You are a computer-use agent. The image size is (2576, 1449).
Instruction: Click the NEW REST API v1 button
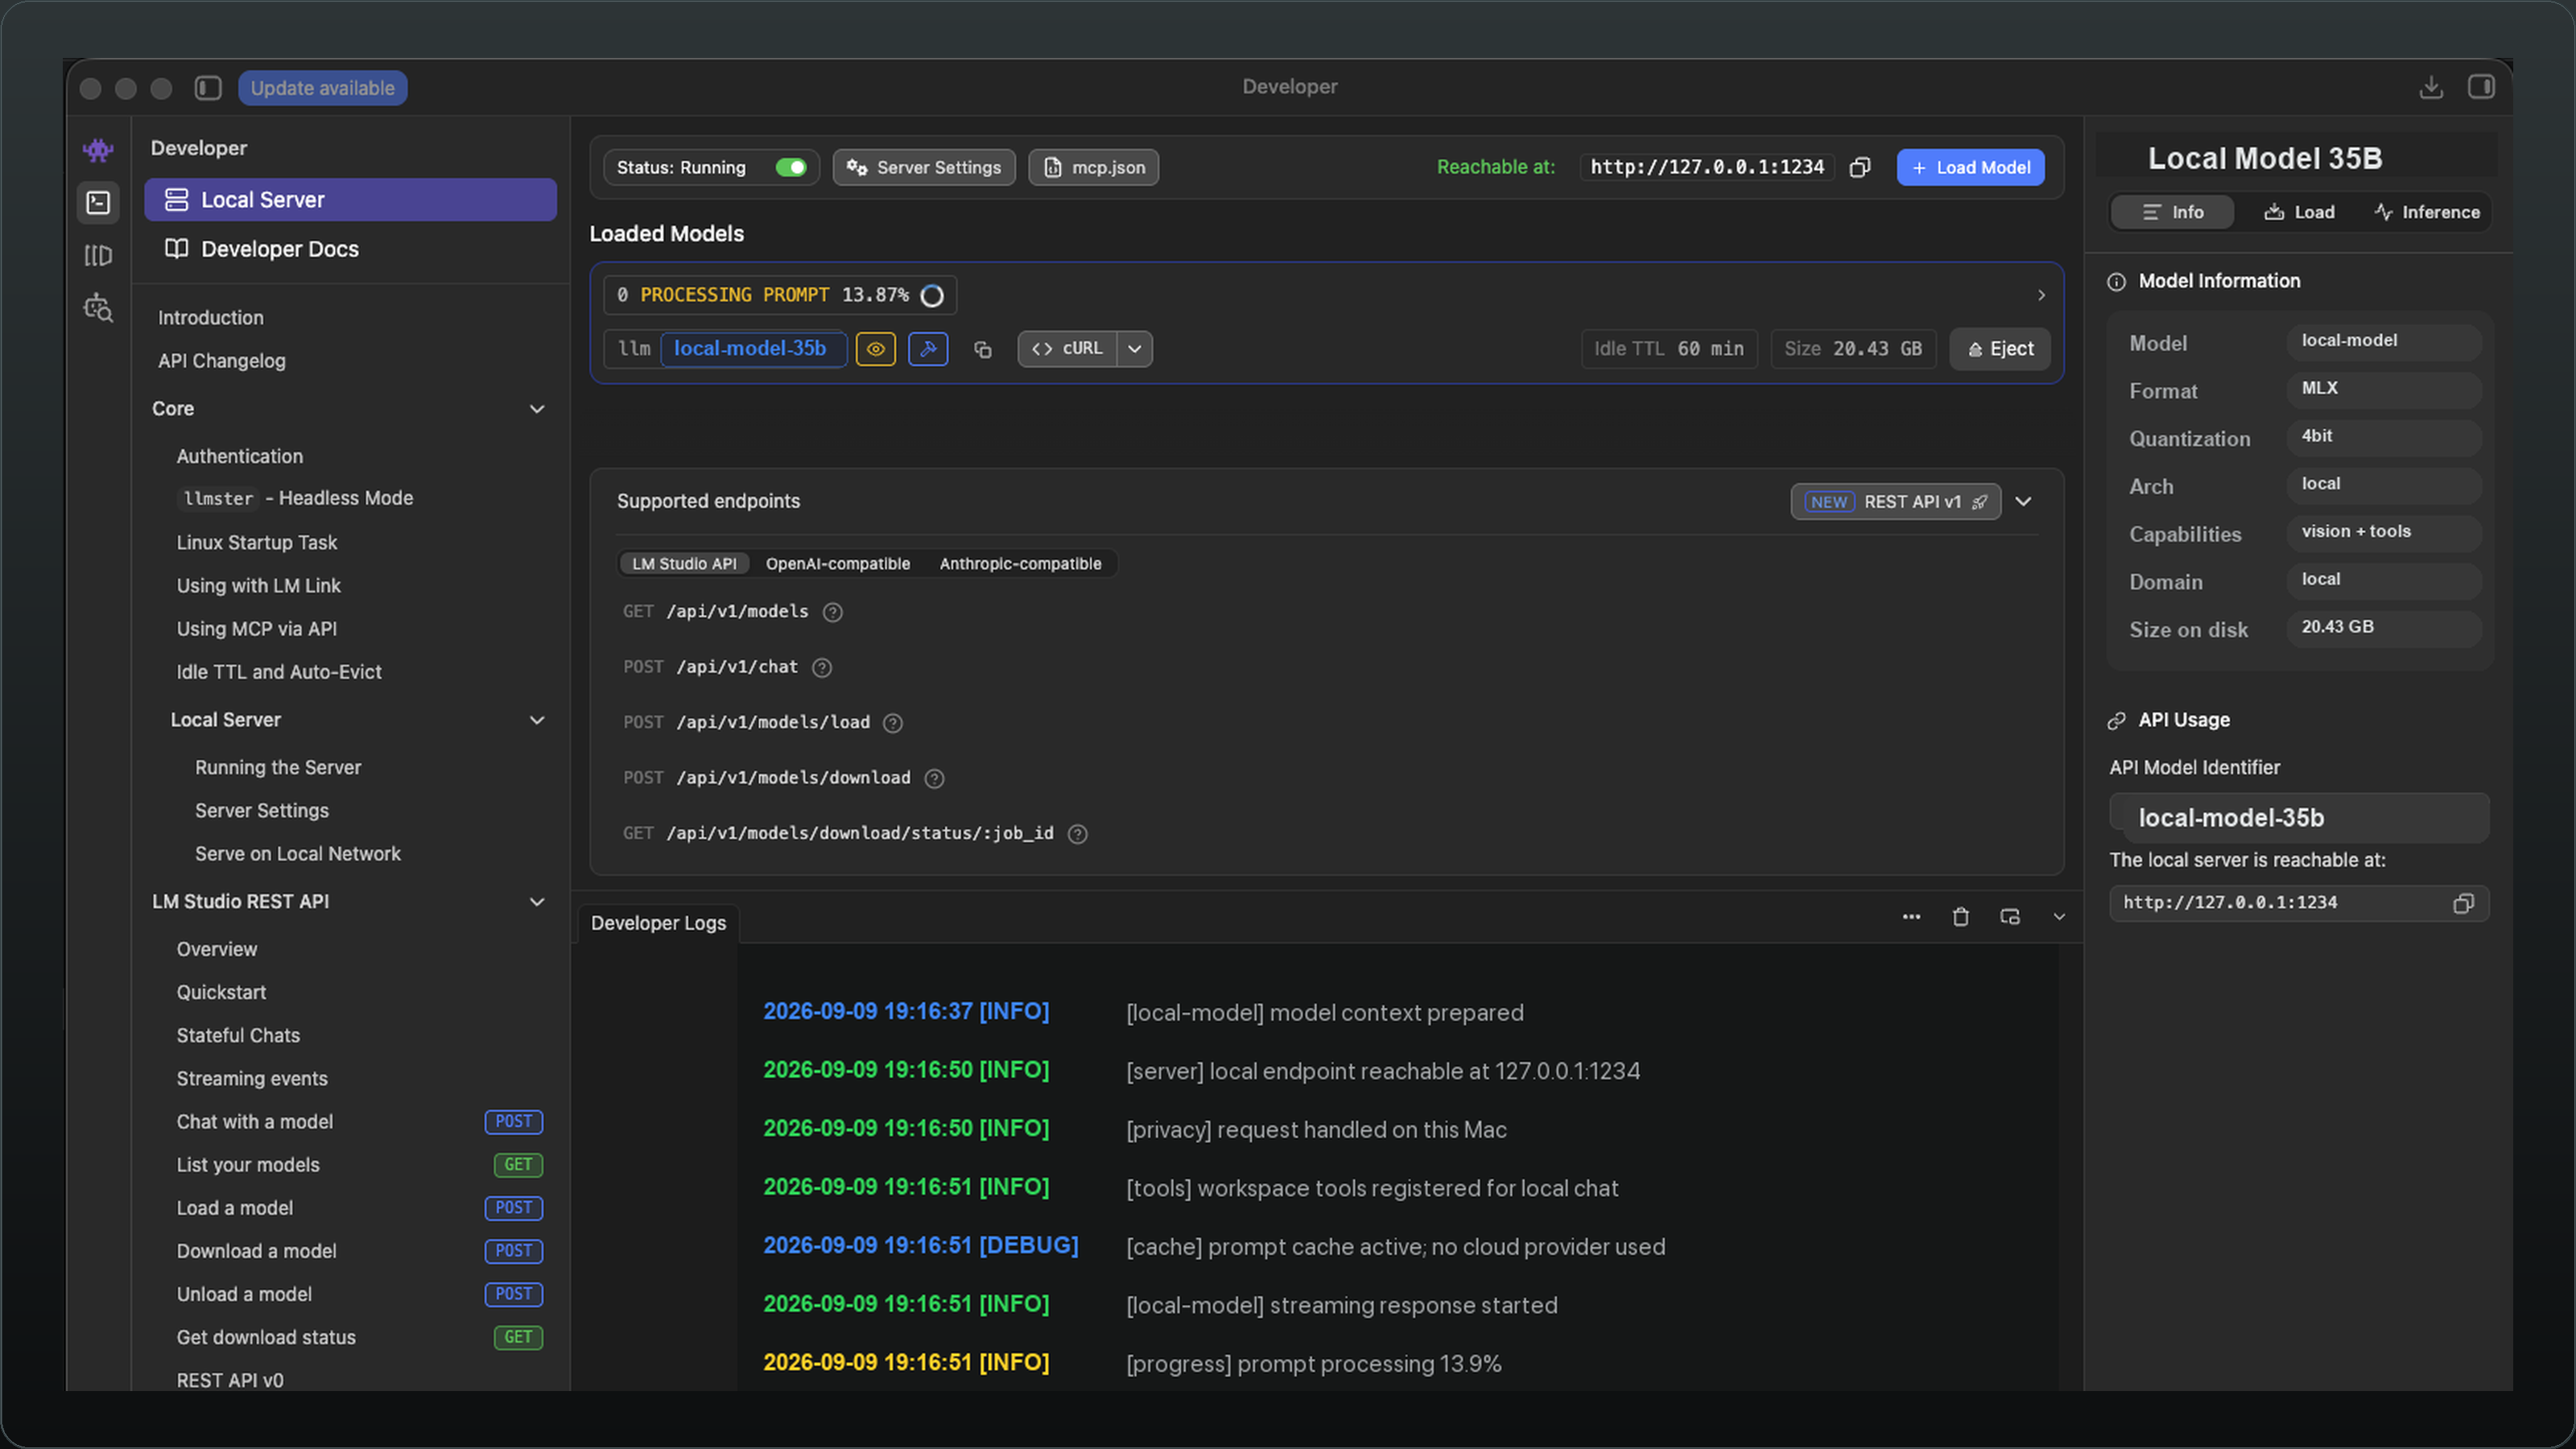tap(1896, 502)
